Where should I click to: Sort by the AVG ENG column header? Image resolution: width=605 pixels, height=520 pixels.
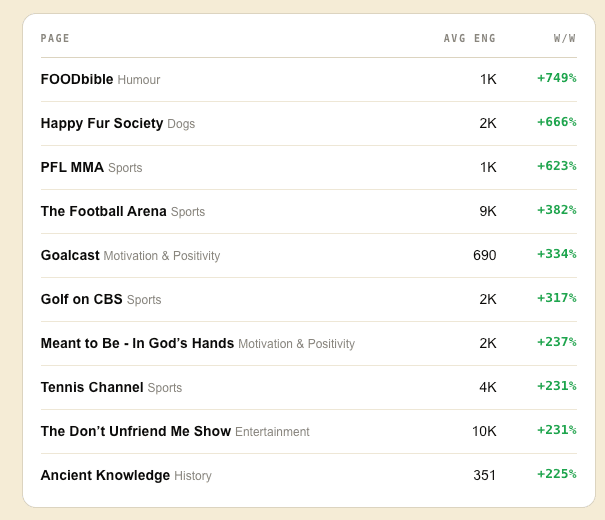[470, 38]
